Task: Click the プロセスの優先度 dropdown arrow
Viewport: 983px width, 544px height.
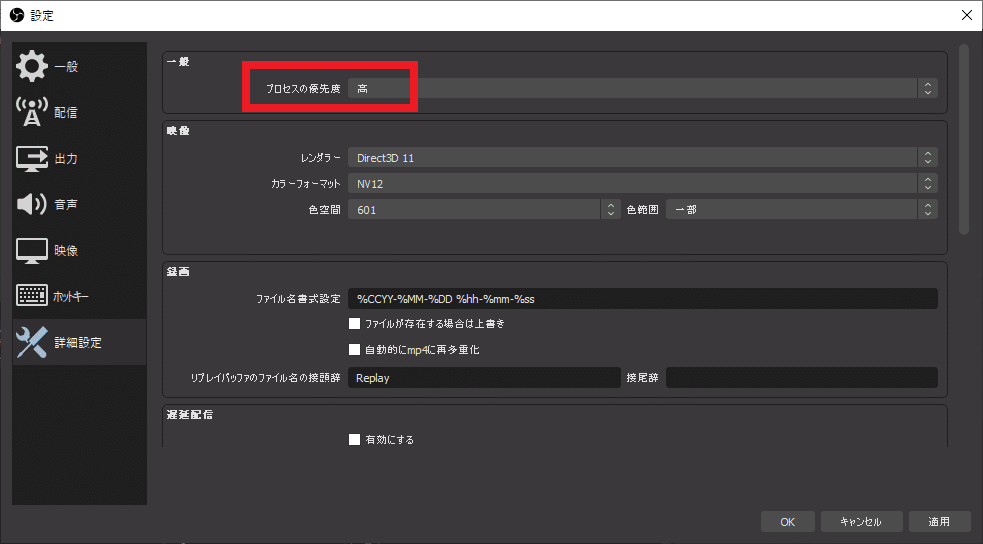Action: (928, 88)
